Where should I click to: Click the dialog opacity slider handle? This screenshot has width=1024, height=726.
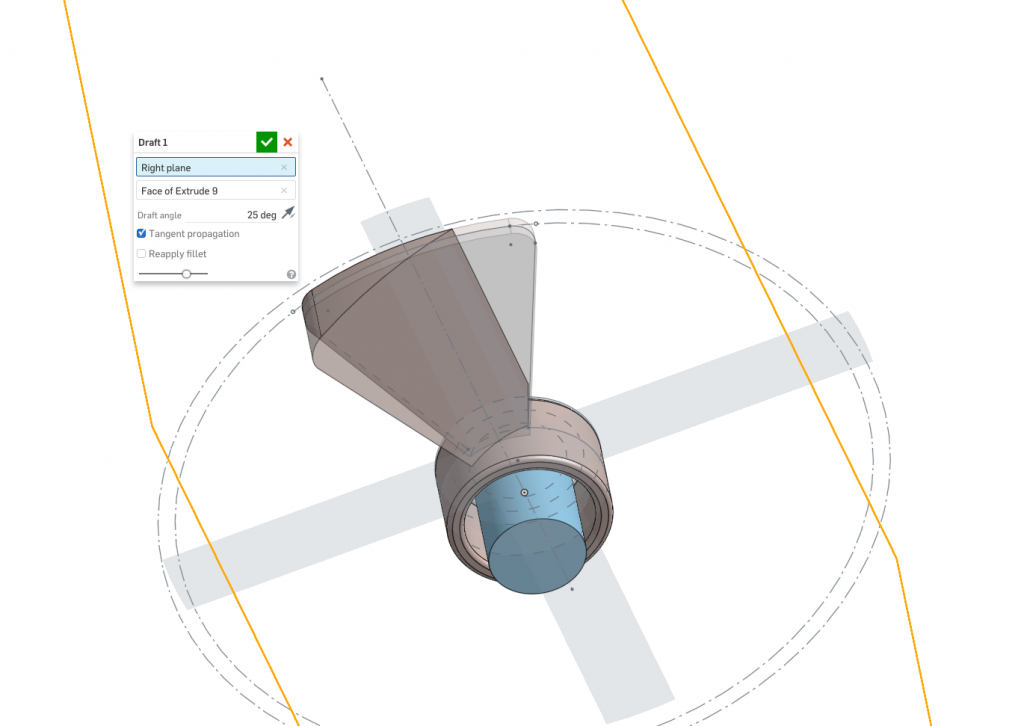tap(187, 273)
